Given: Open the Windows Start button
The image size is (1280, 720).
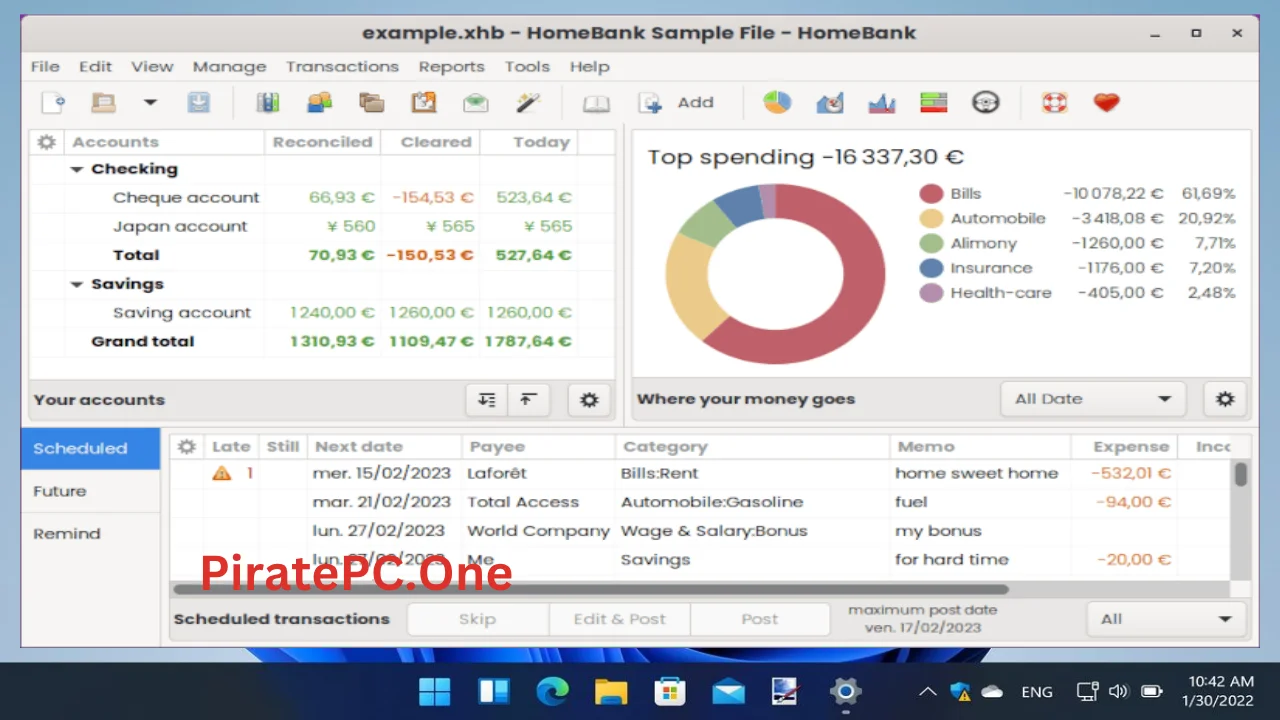Looking at the screenshot, I should click(x=435, y=691).
